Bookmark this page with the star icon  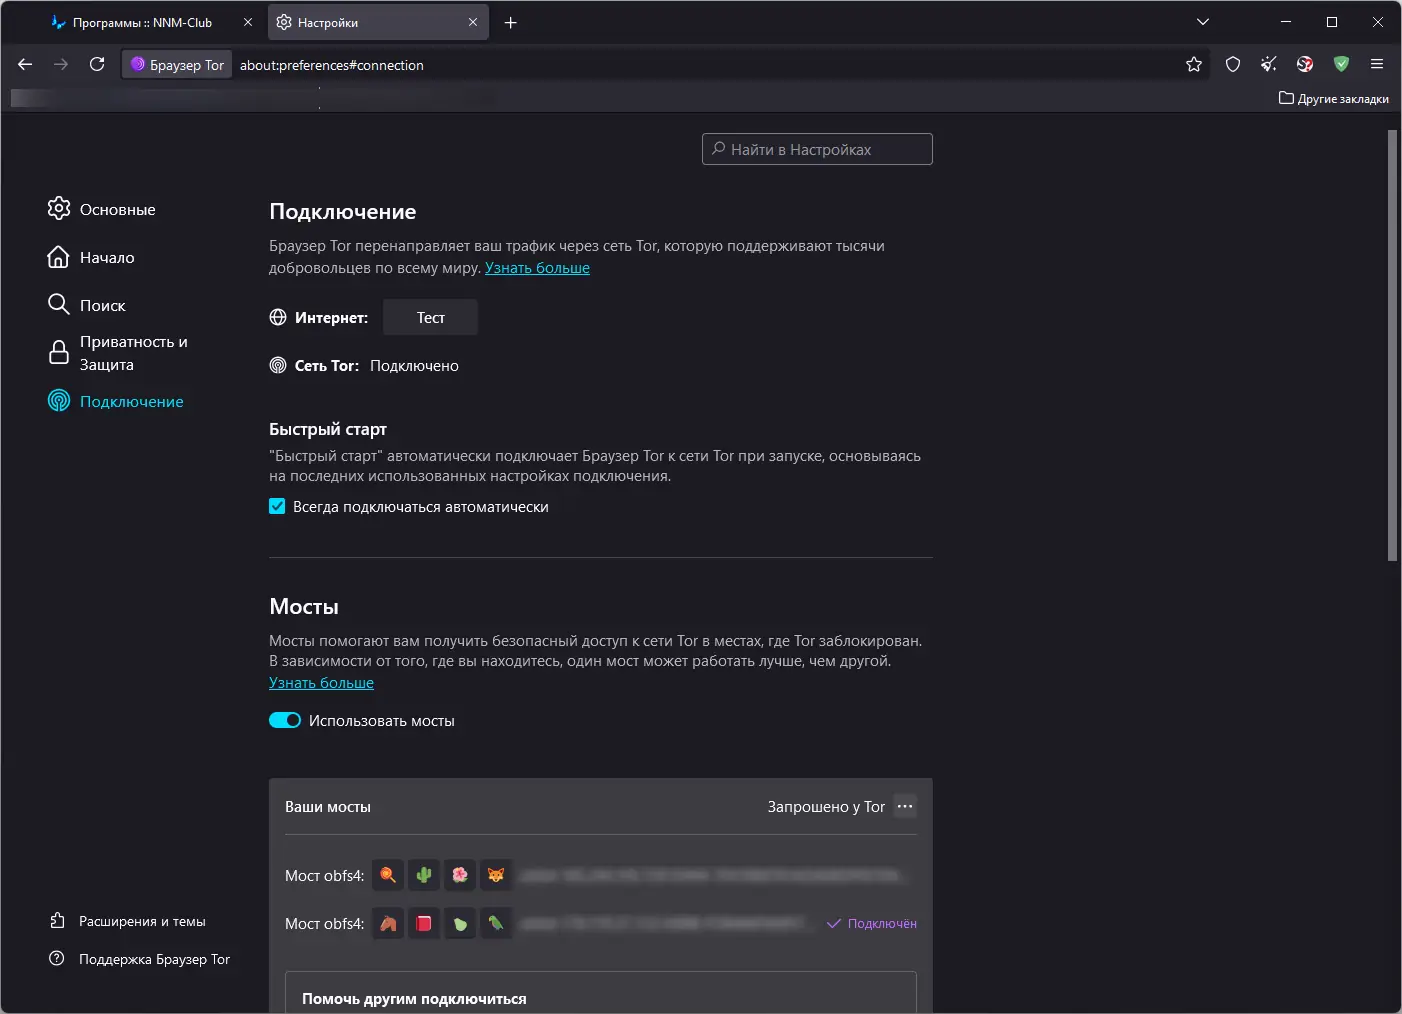pos(1194,65)
